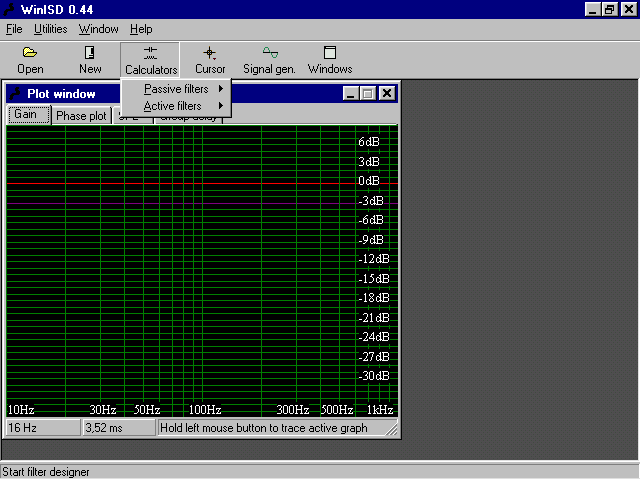Click the 'Hold left mouse button' hint text
The height and width of the screenshot is (480, 640).
tap(264, 428)
